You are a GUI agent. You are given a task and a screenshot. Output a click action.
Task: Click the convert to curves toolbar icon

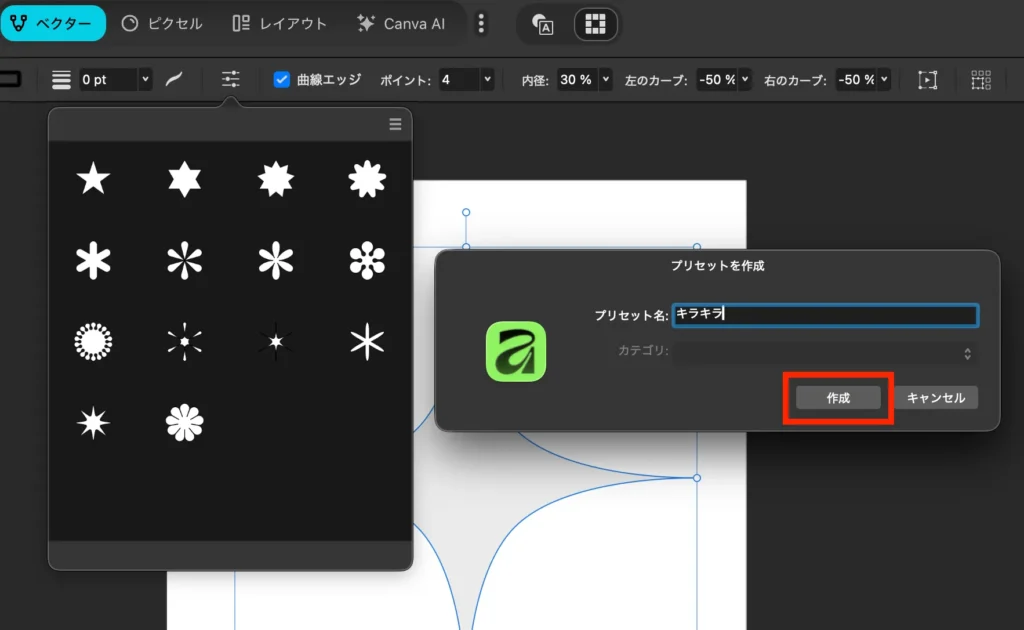tap(927, 79)
